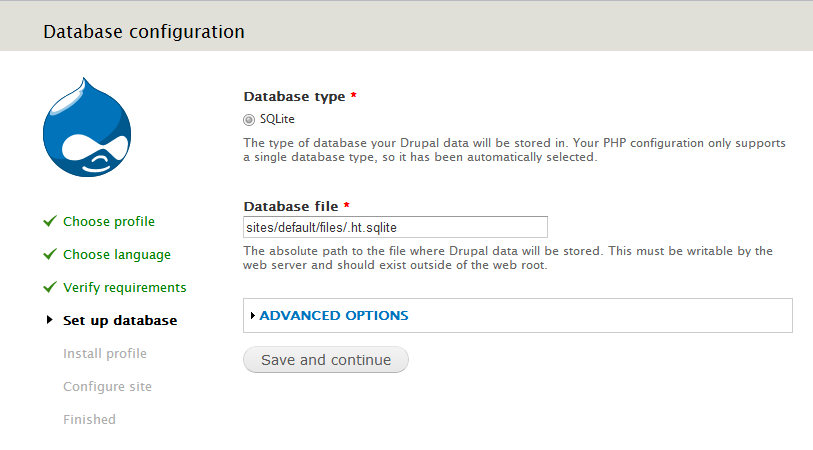Screen dimensions: 813x450
Task: Expand Advanced Options using the triangle arrow
Action: pyautogui.click(x=253, y=316)
